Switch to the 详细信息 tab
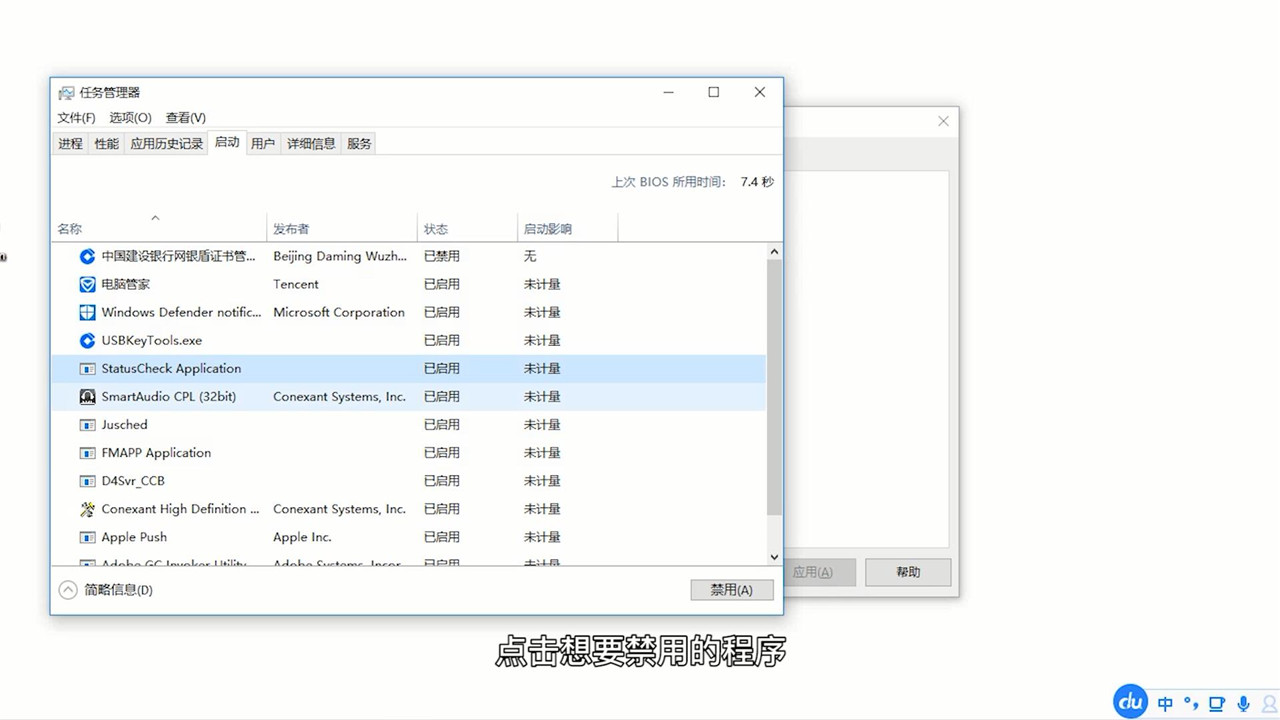 point(311,144)
